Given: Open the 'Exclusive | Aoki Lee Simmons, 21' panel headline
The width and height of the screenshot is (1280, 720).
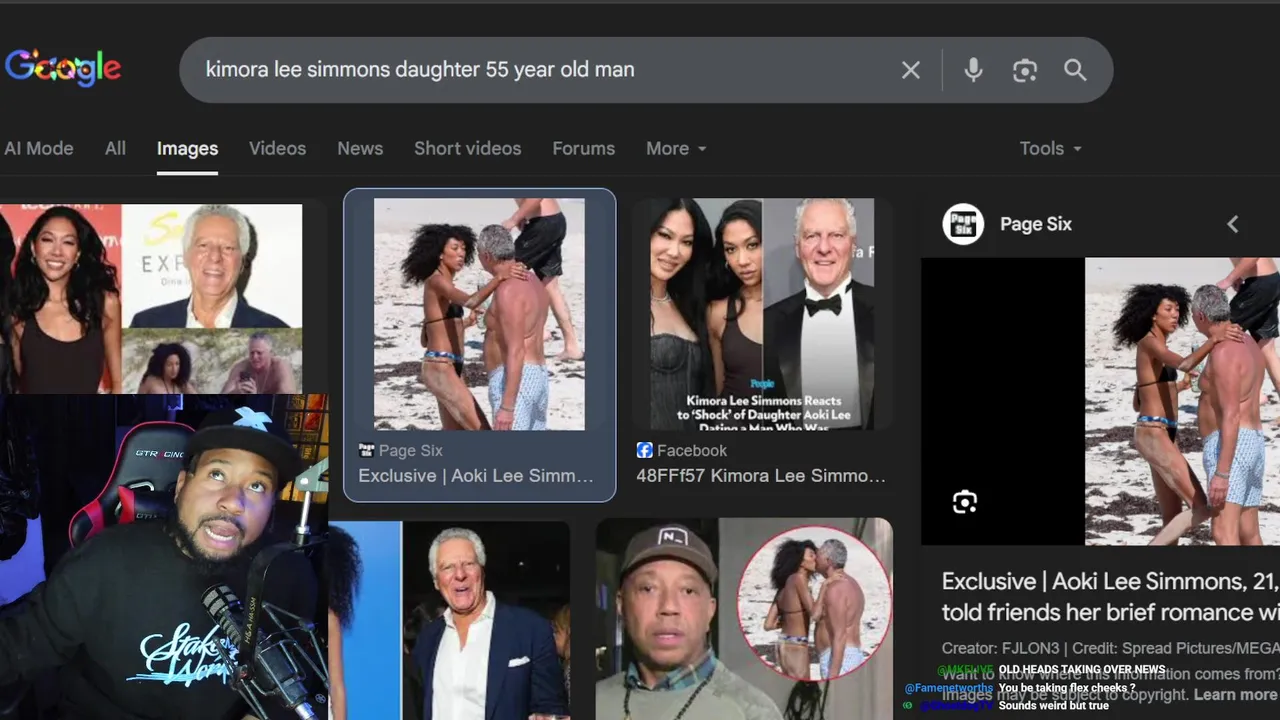Looking at the screenshot, I should tap(1110, 597).
